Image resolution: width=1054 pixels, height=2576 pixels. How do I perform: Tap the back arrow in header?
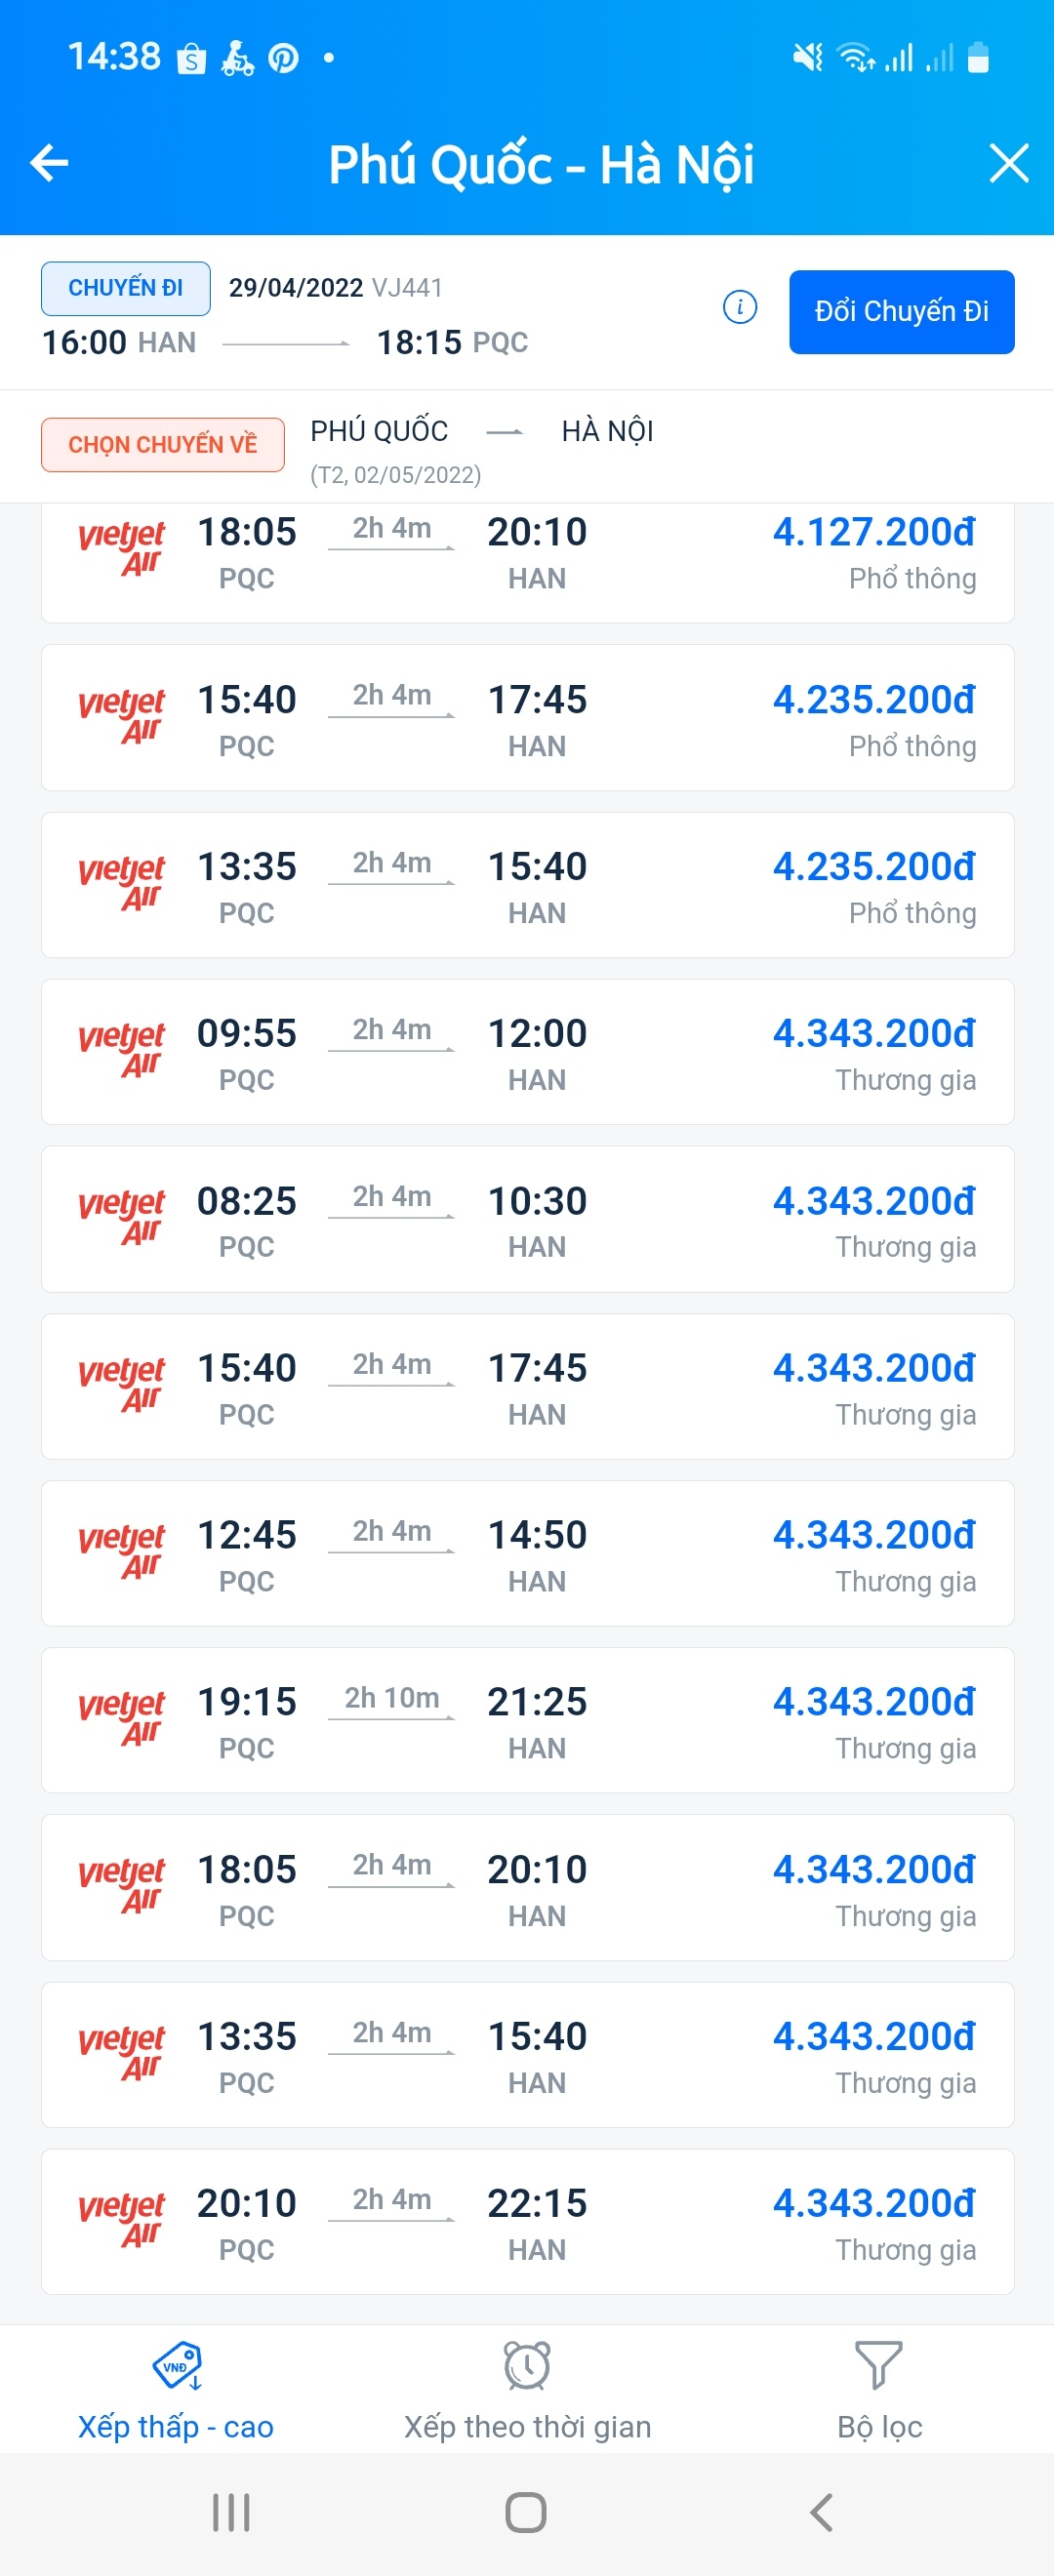49,163
